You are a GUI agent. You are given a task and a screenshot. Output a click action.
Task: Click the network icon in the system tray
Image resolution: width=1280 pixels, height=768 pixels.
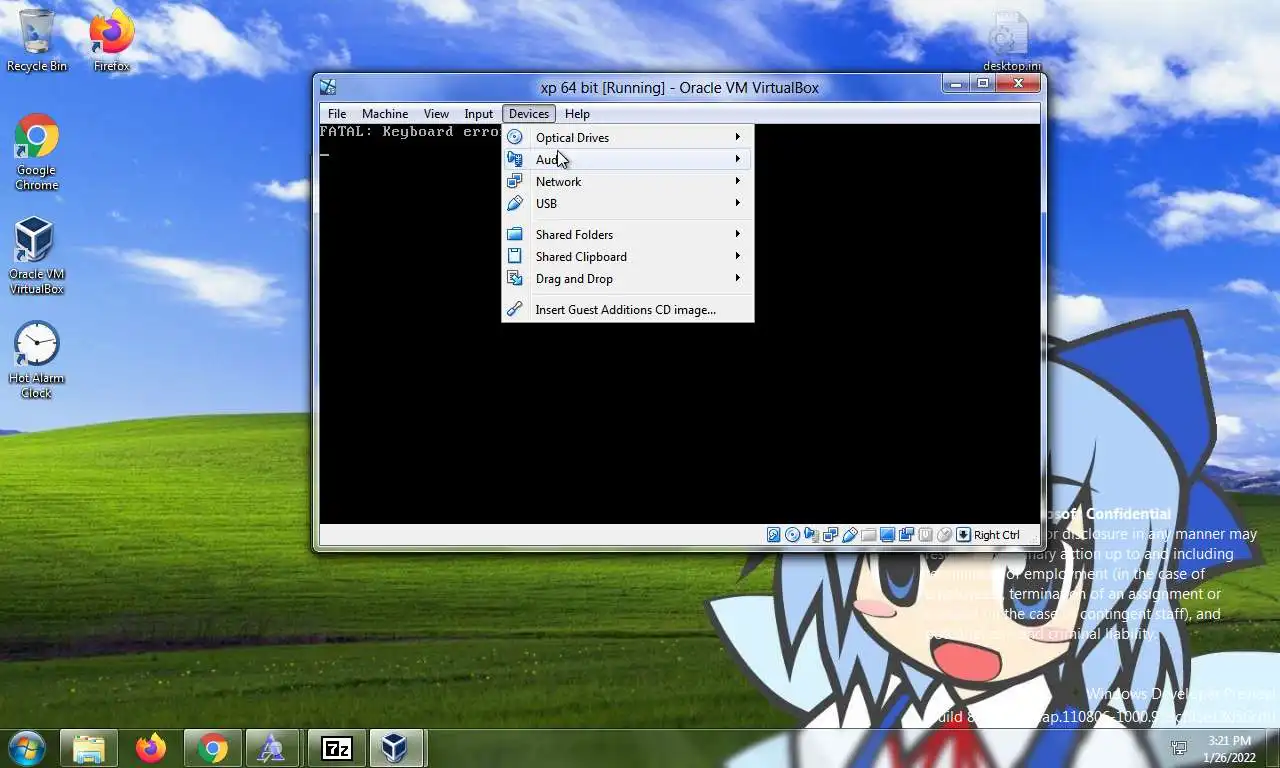(x=1179, y=747)
